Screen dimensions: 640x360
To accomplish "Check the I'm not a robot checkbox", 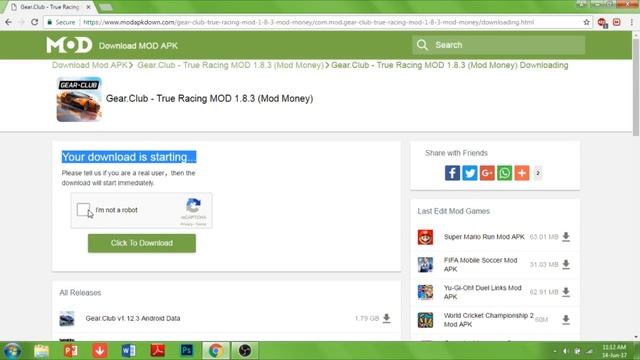I will 83,210.
